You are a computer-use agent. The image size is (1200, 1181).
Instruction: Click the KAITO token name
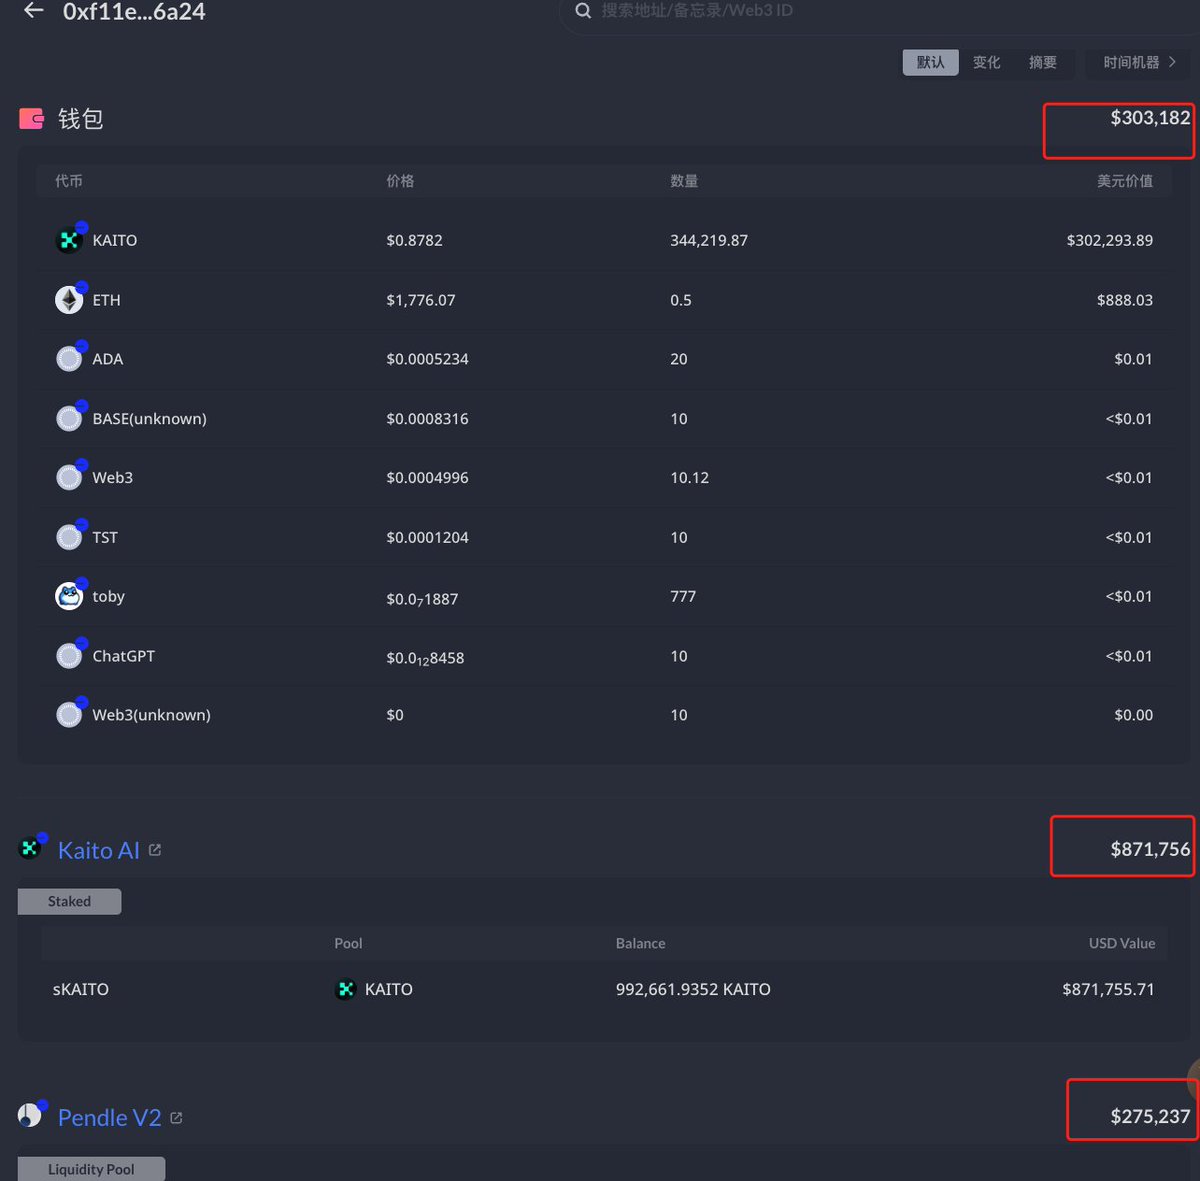(x=115, y=240)
